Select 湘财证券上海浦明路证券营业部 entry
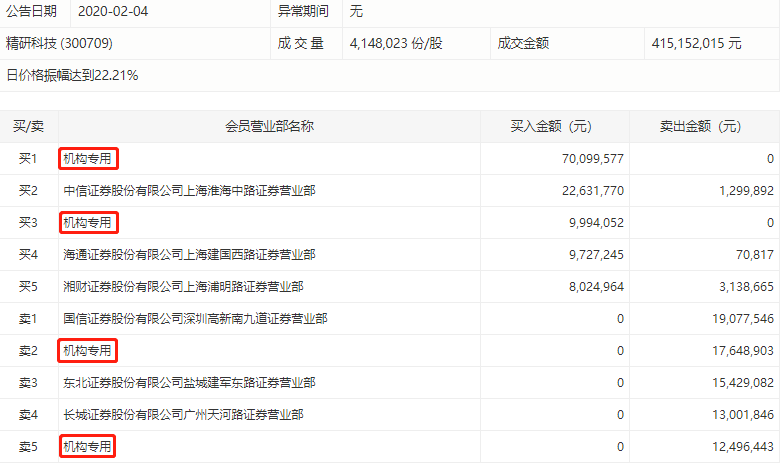781x468 pixels. 183,287
